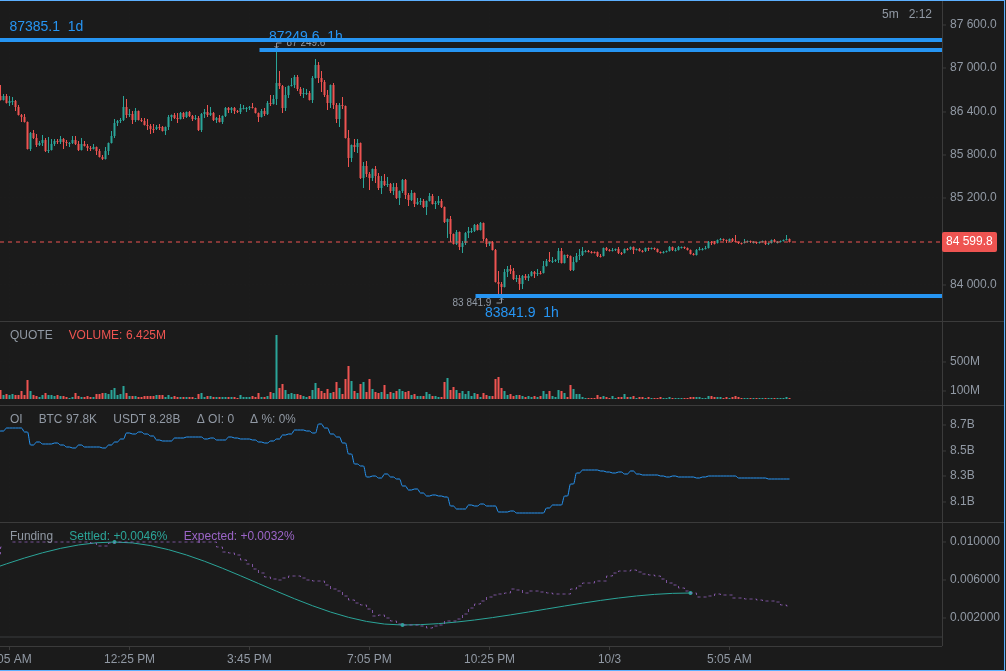
Task: Click the Funding indicator label
Action: tap(31, 536)
